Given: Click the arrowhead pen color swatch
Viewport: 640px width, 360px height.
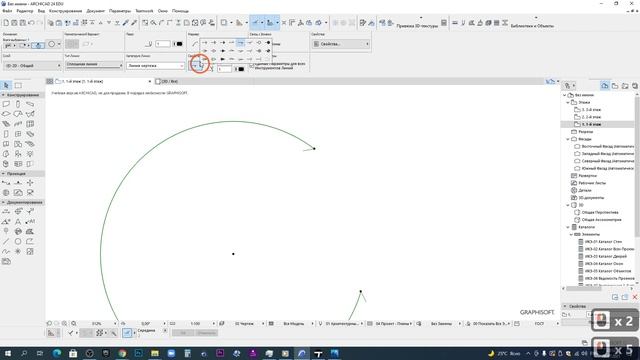Looking at the screenshot, I should pyautogui.click(x=240, y=69).
